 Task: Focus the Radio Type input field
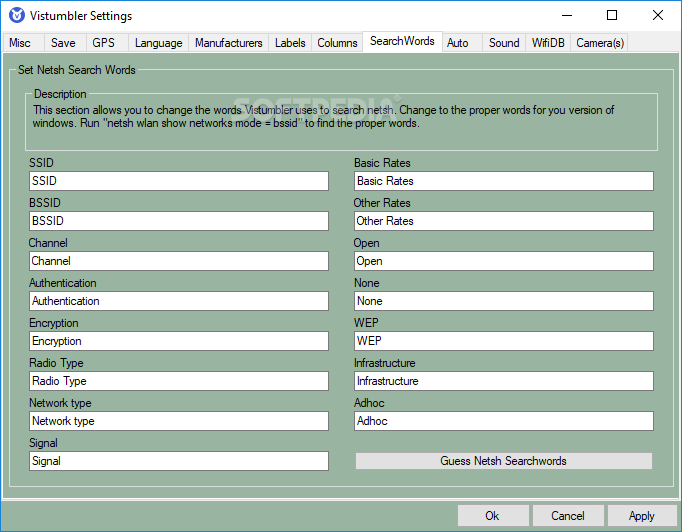coord(179,381)
